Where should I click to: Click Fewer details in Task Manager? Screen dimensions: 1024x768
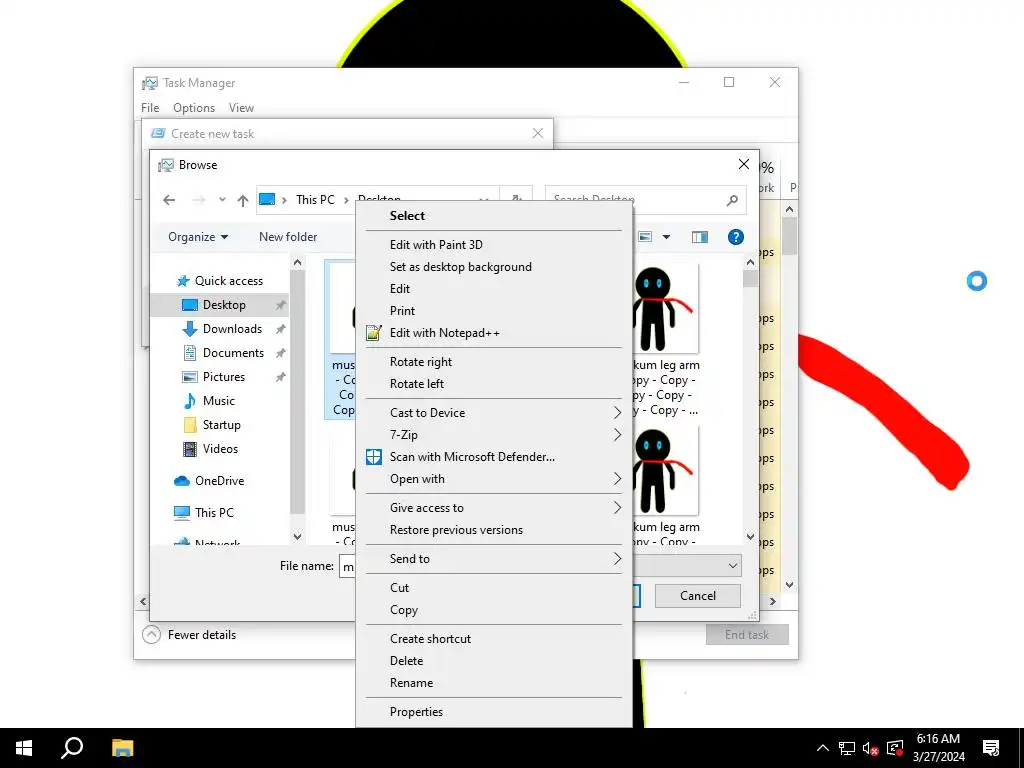tap(189, 635)
